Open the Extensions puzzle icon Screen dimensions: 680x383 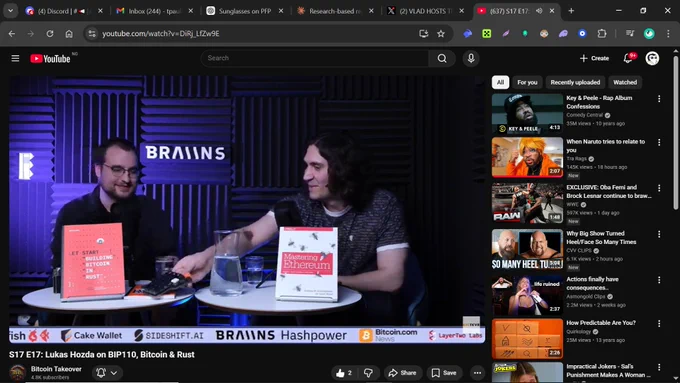click(602, 33)
